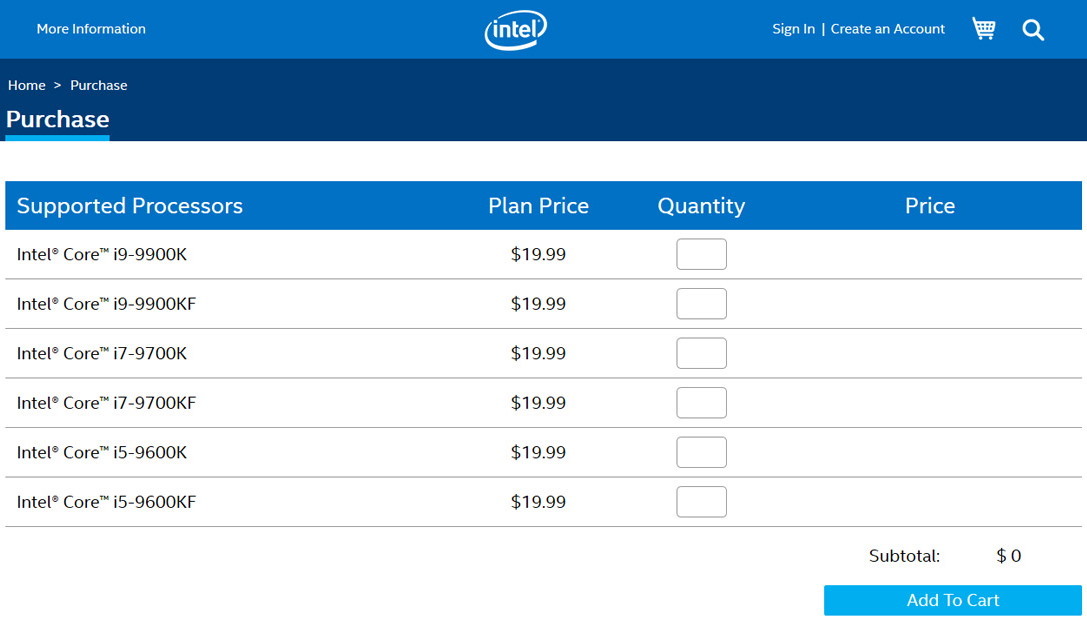
Task: Click the Quantity column header
Action: (701, 206)
